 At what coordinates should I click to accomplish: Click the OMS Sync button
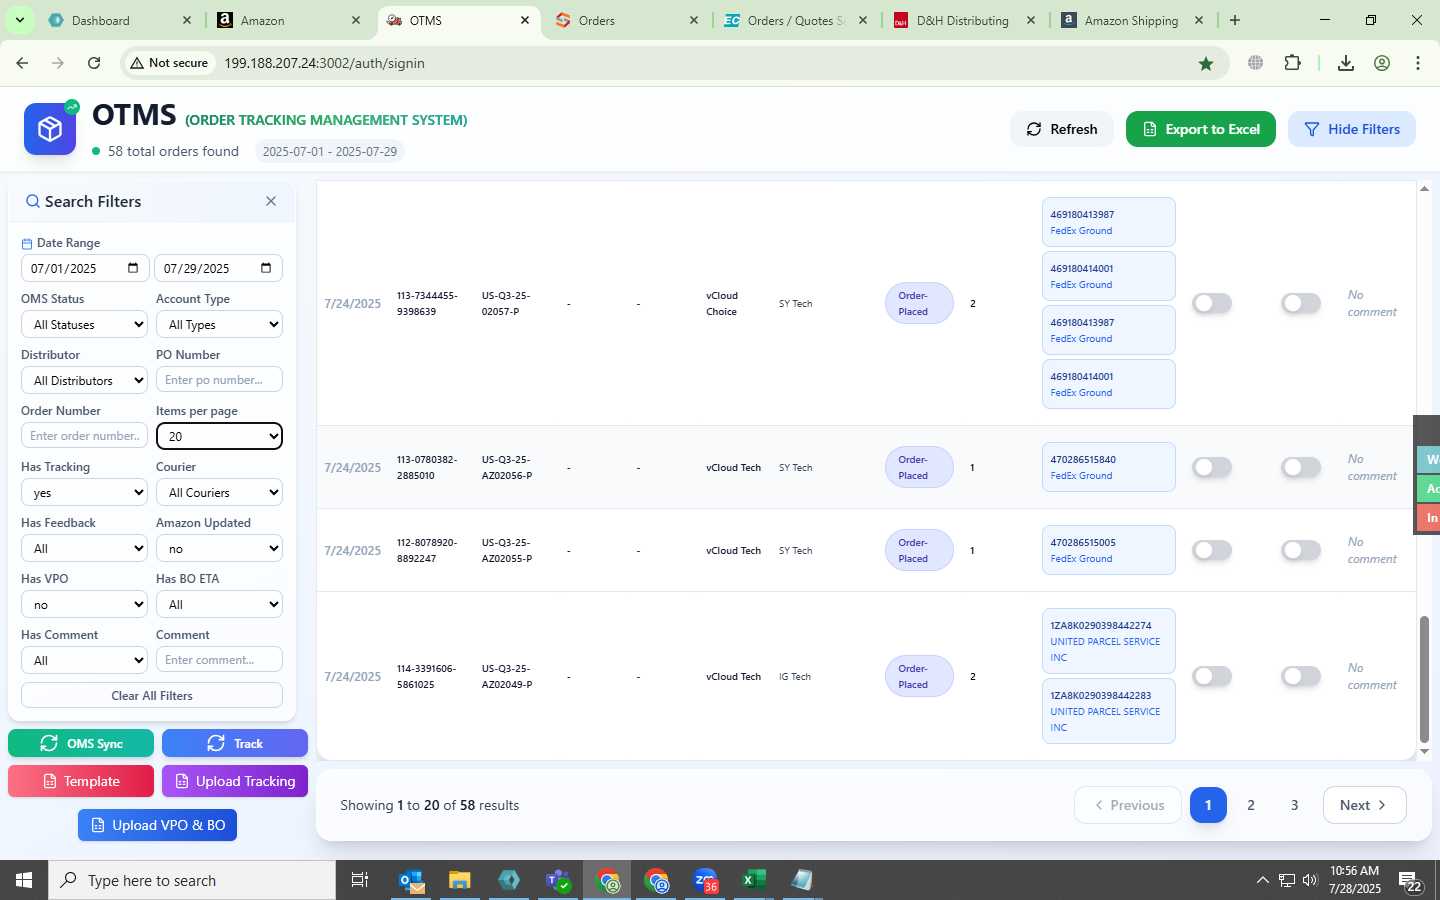tap(81, 743)
